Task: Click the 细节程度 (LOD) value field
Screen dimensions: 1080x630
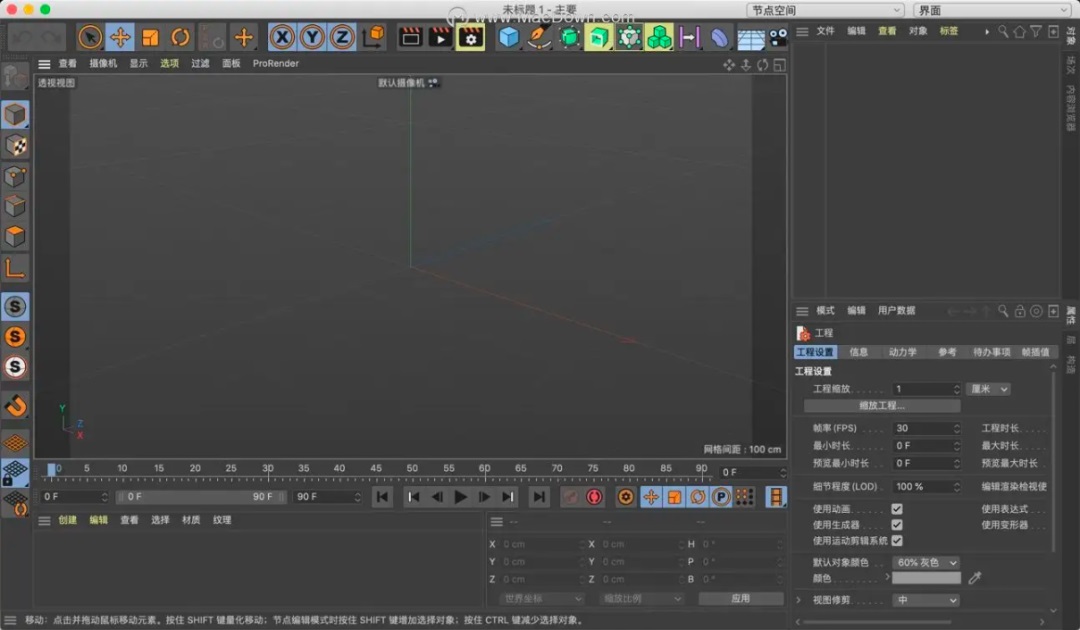Action: point(926,487)
